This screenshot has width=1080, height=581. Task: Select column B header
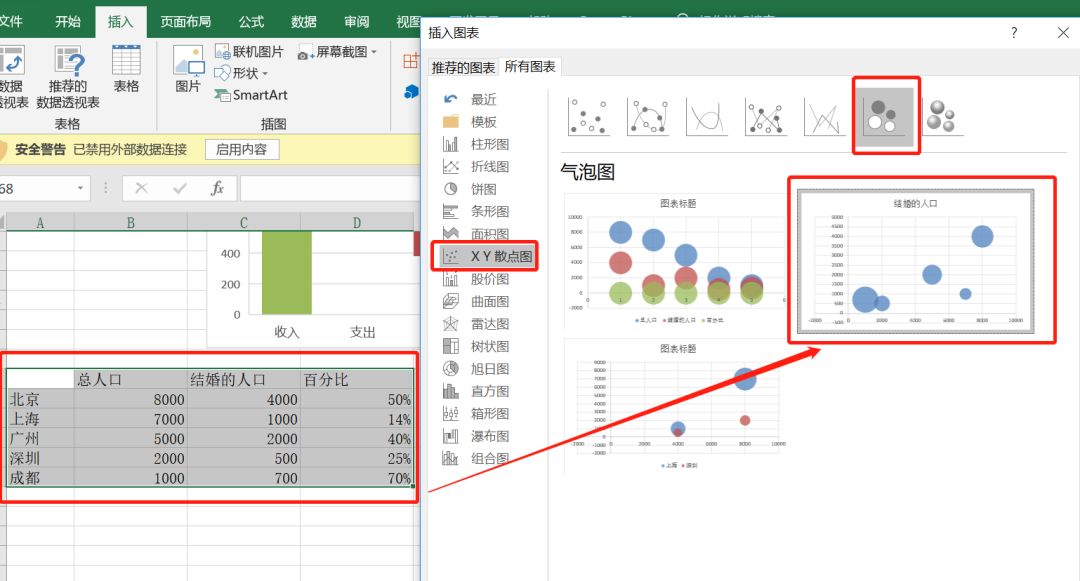131,222
